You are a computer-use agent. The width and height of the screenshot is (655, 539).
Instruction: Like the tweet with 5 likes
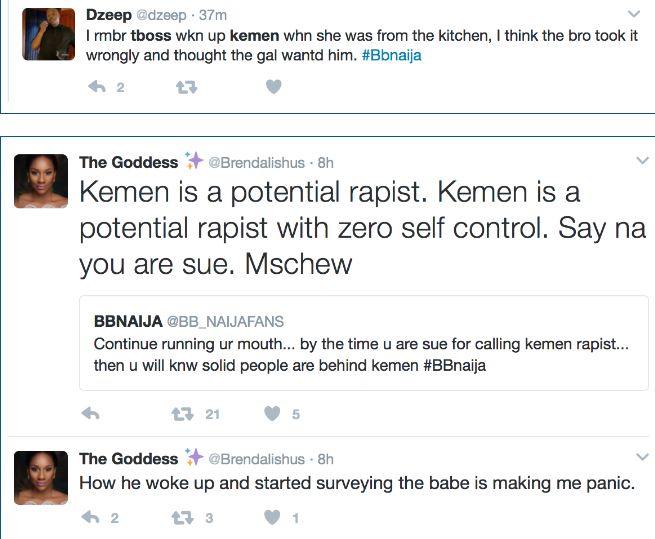click(x=272, y=413)
